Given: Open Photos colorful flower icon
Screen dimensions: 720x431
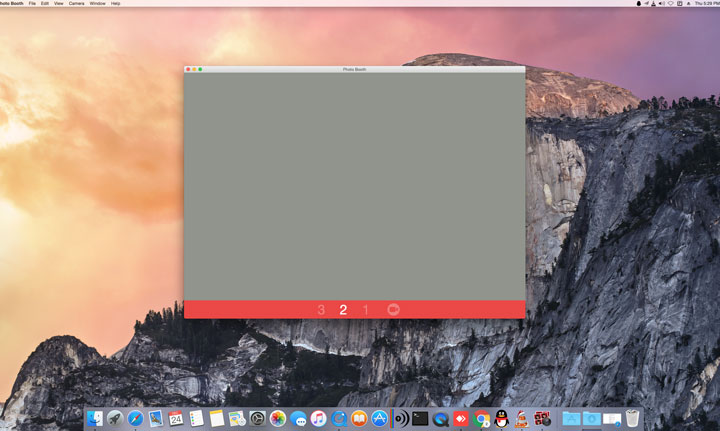Looking at the screenshot, I should click(x=278, y=419).
